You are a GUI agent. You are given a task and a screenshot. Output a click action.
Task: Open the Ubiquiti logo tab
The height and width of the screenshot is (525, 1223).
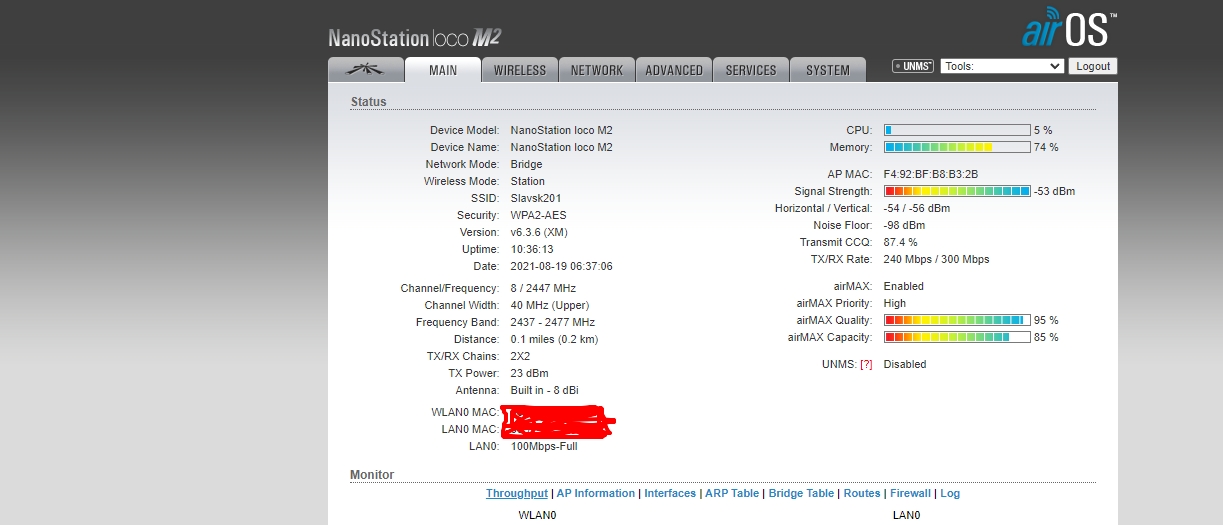pyautogui.click(x=366, y=70)
